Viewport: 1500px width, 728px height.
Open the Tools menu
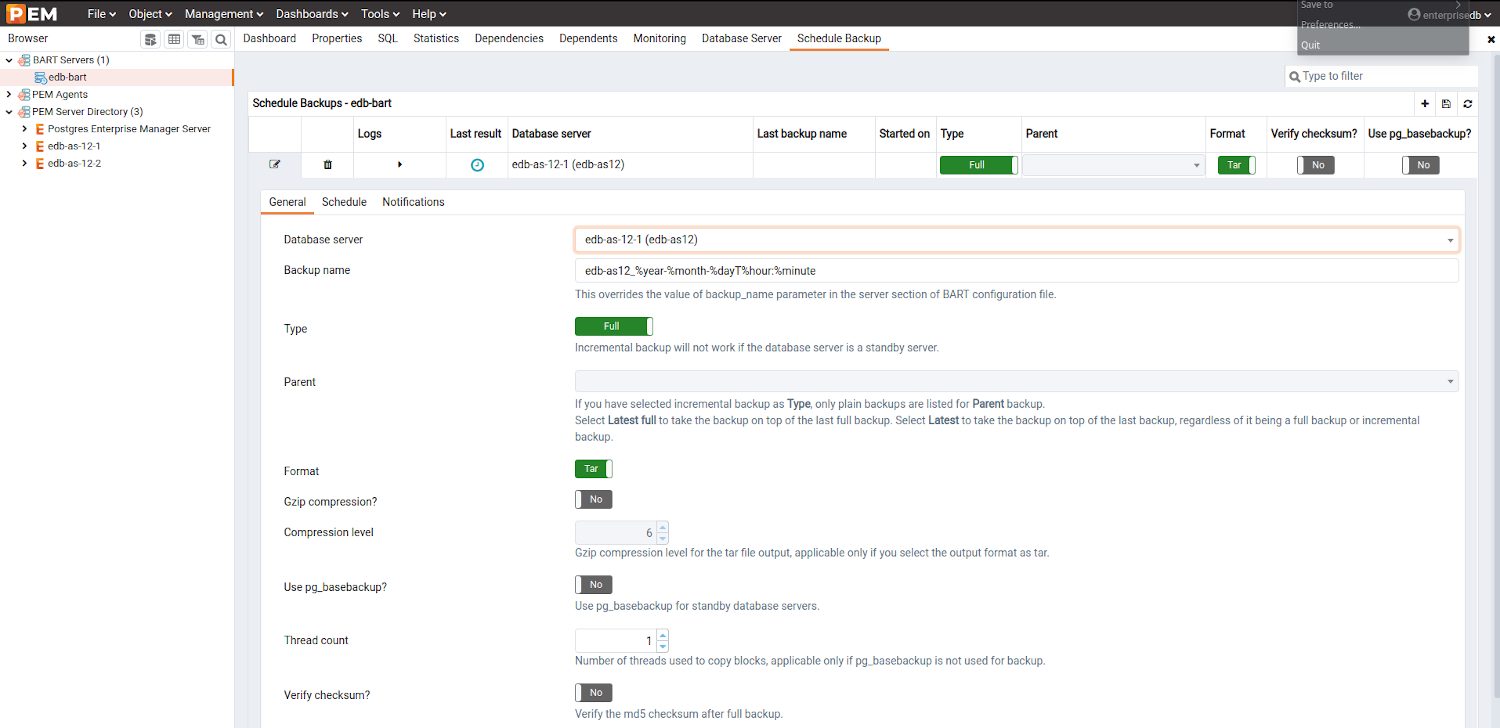(x=380, y=14)
